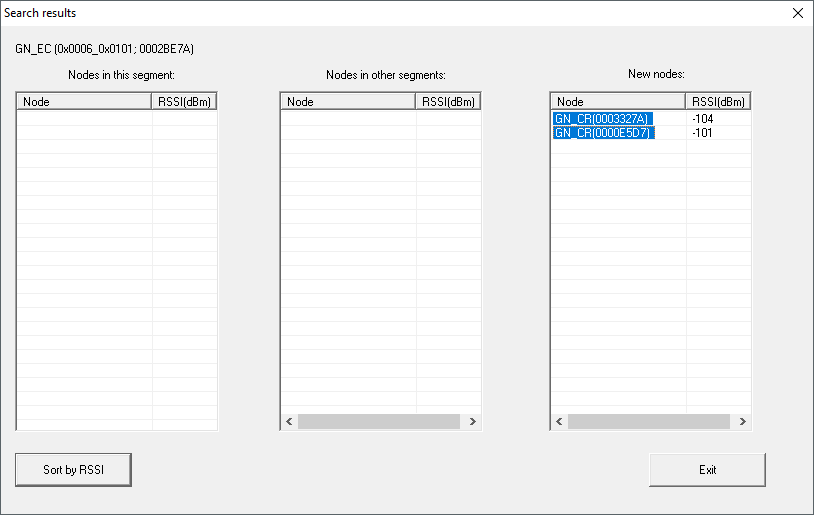Viewport: 814px width, 515px height.
Task: Click the Sort by RSSI button
Action: click(x=73, y=470)
